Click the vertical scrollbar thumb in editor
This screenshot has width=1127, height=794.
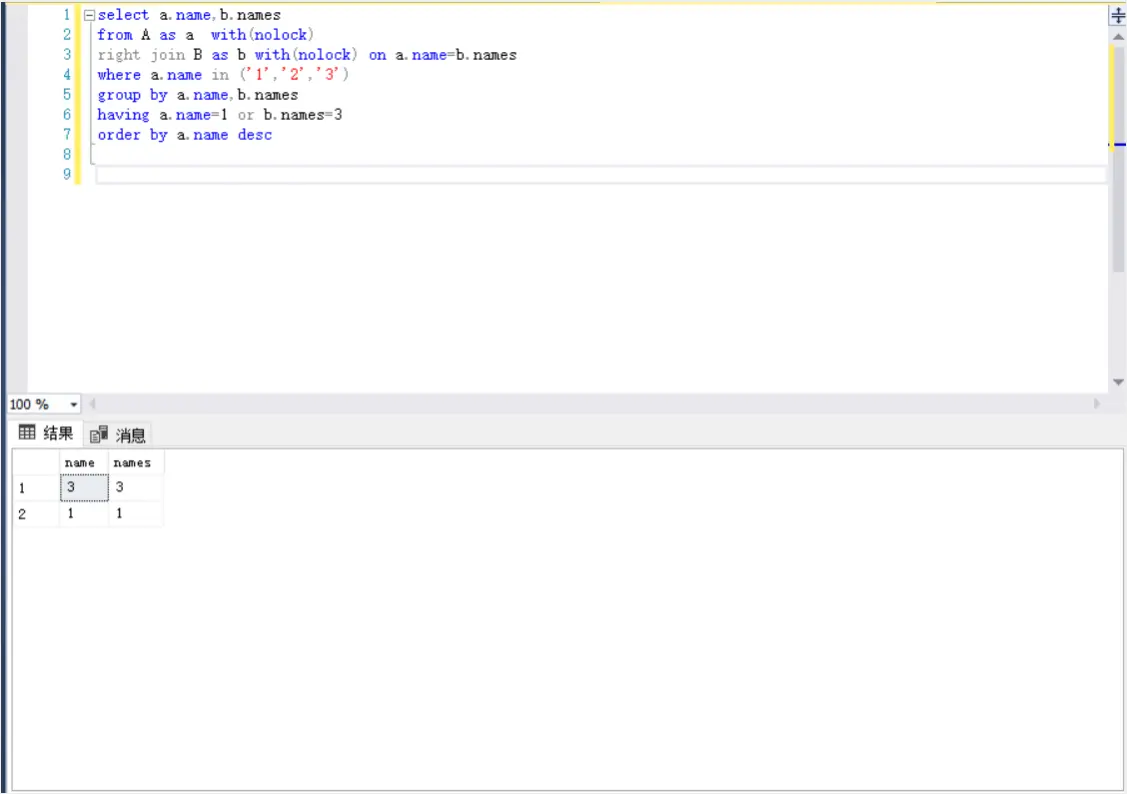[1118, 158]
